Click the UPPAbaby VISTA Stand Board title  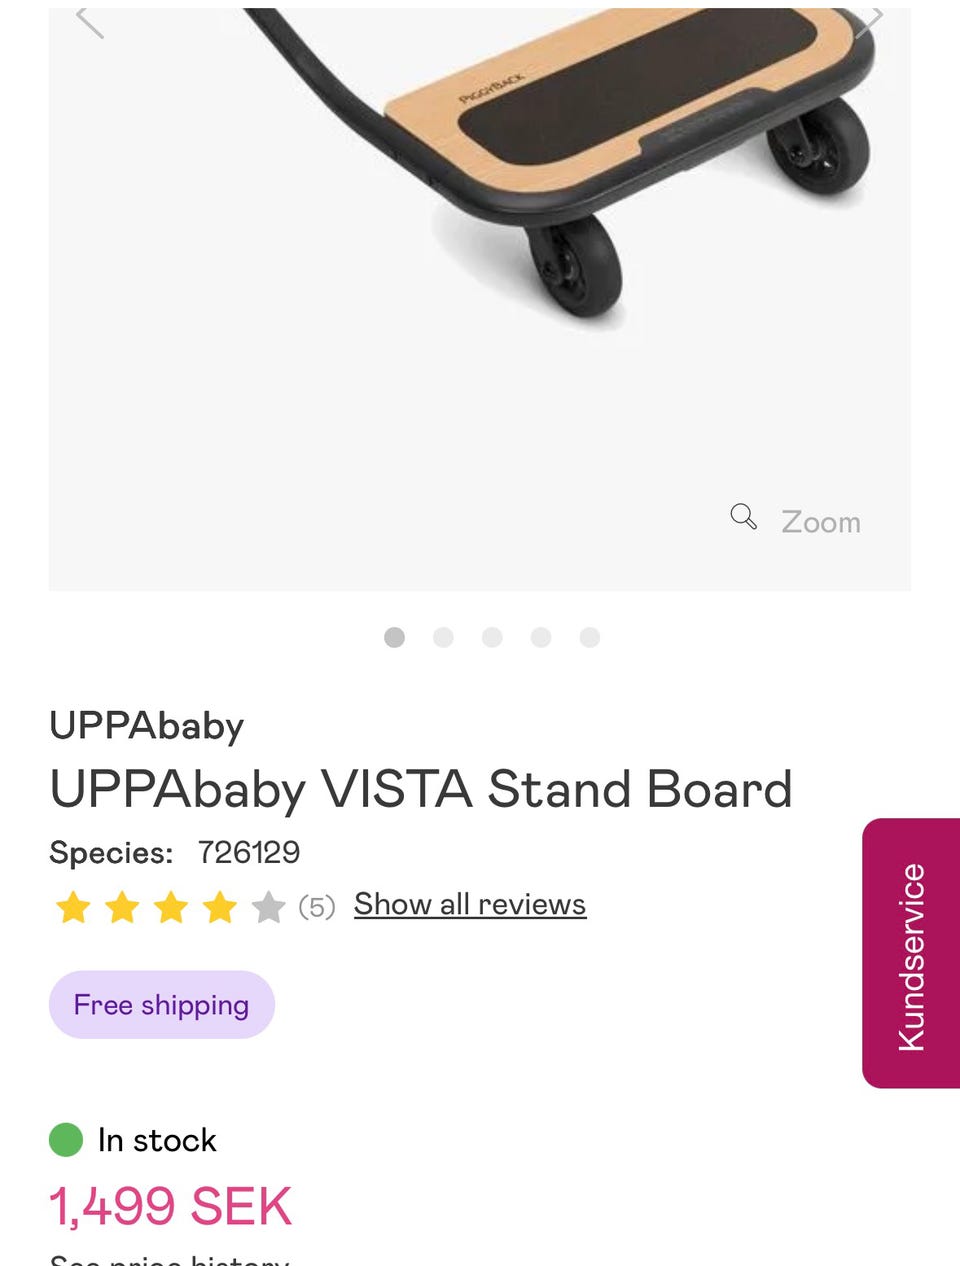[421, 789]
